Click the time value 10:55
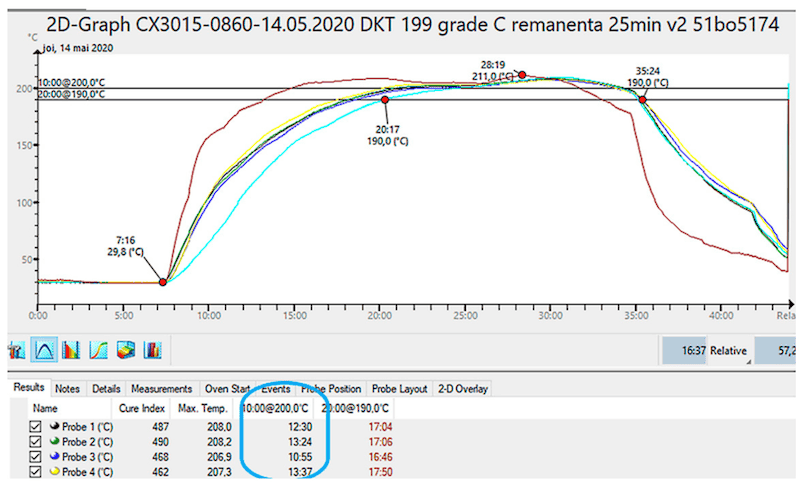The image size is (800, 486). (x=300, y=457)
